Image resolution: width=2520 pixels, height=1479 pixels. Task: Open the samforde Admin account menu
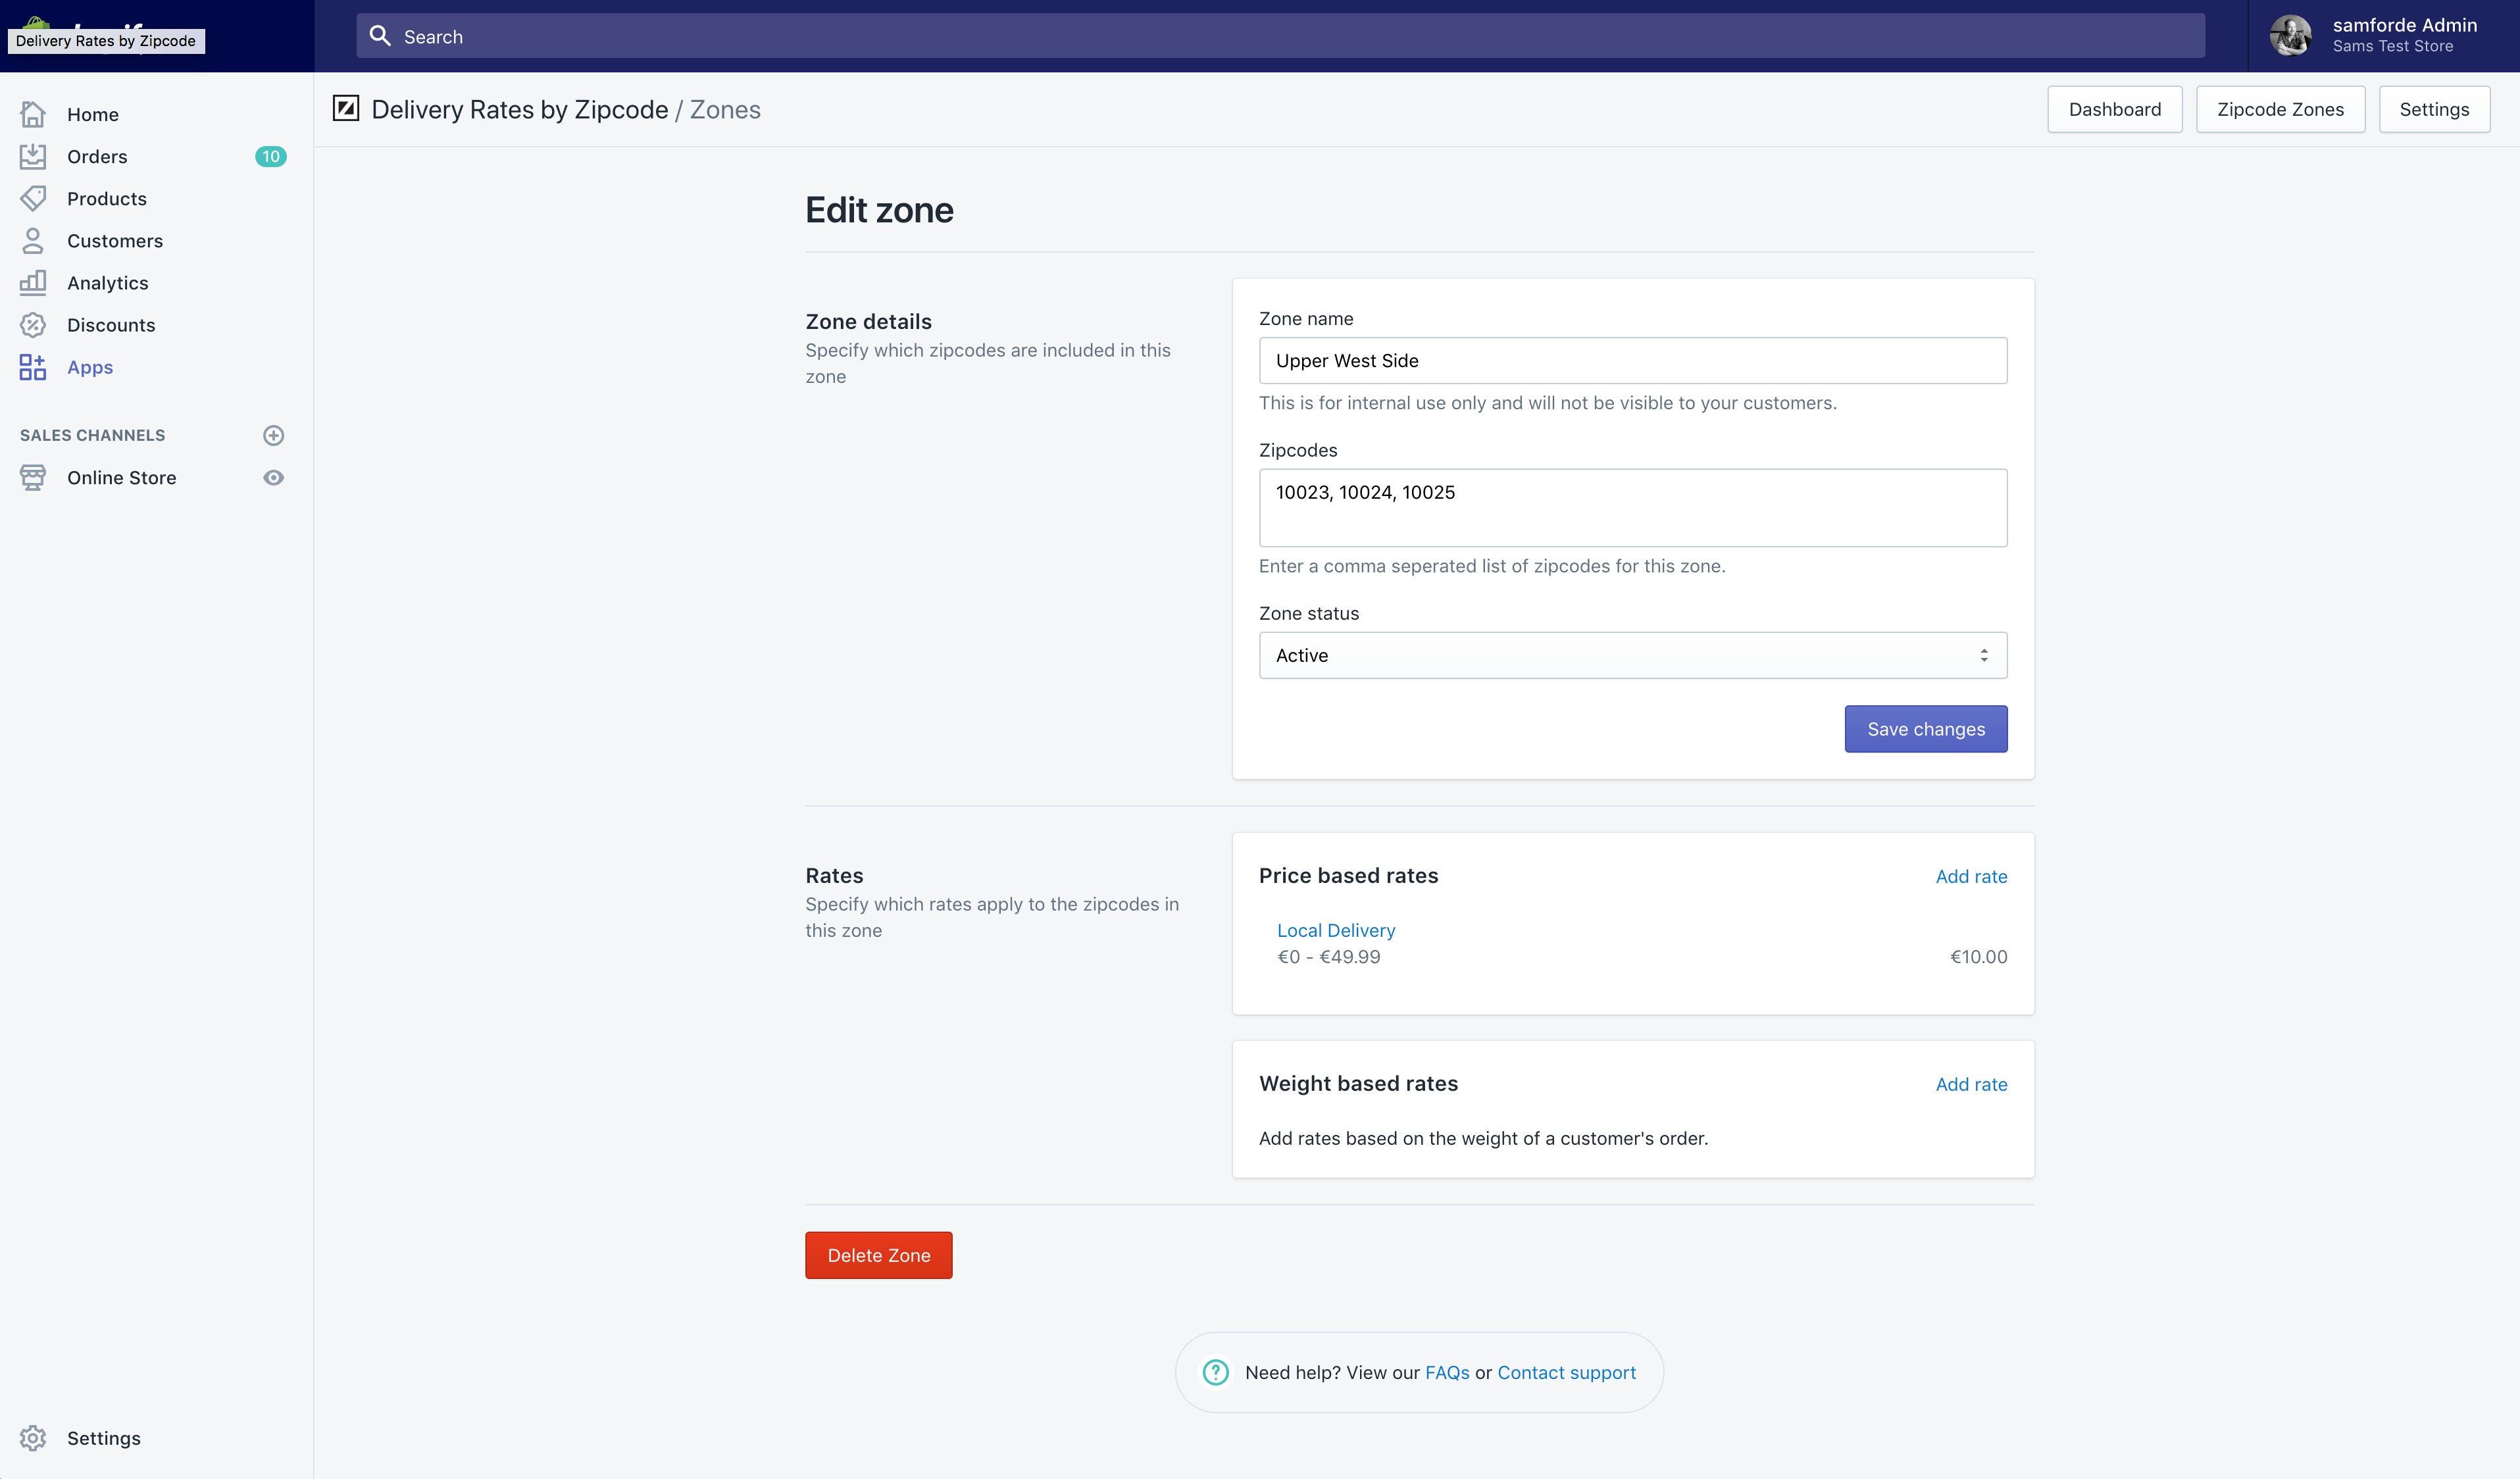pos(2384,35)
